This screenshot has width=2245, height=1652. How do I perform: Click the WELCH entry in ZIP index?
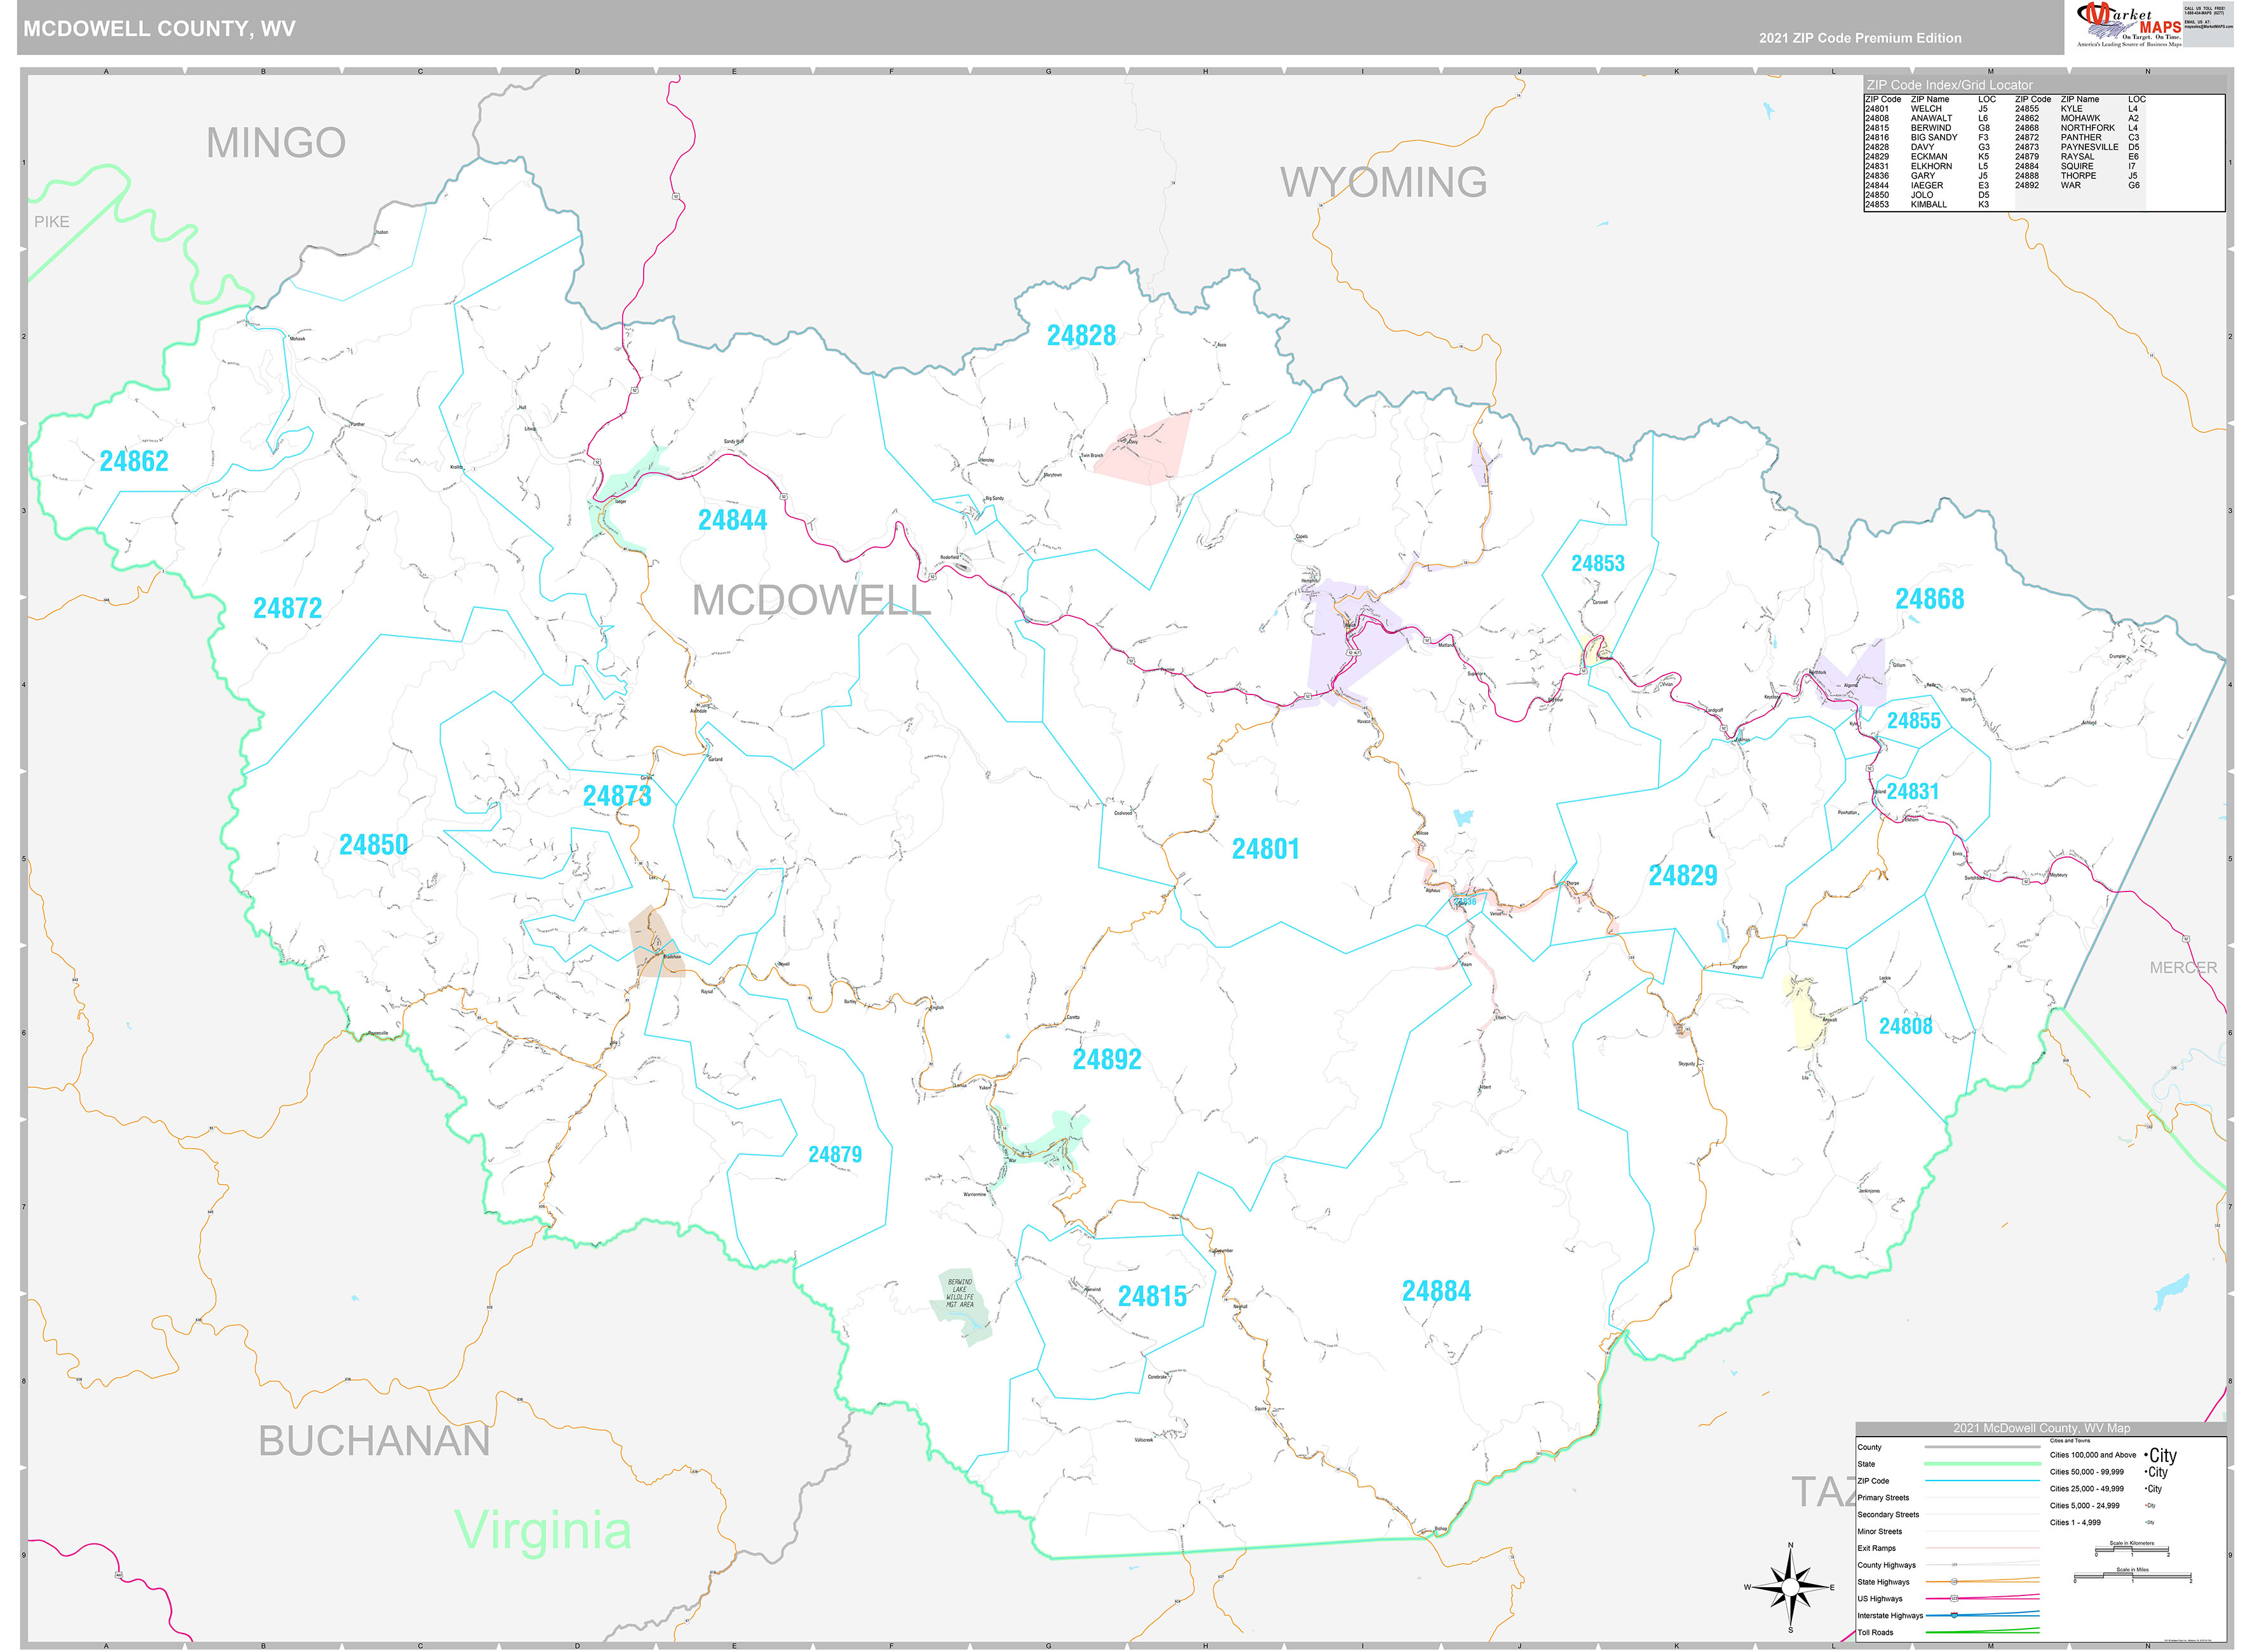pos(1927,109)
